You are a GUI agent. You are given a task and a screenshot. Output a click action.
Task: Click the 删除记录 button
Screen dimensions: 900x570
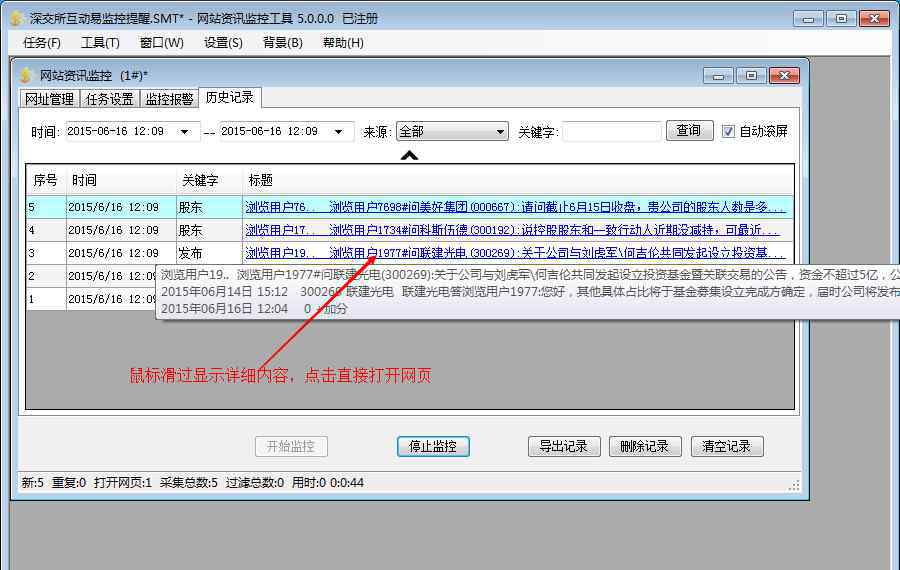pyautogui.click(x=645, y=447)
